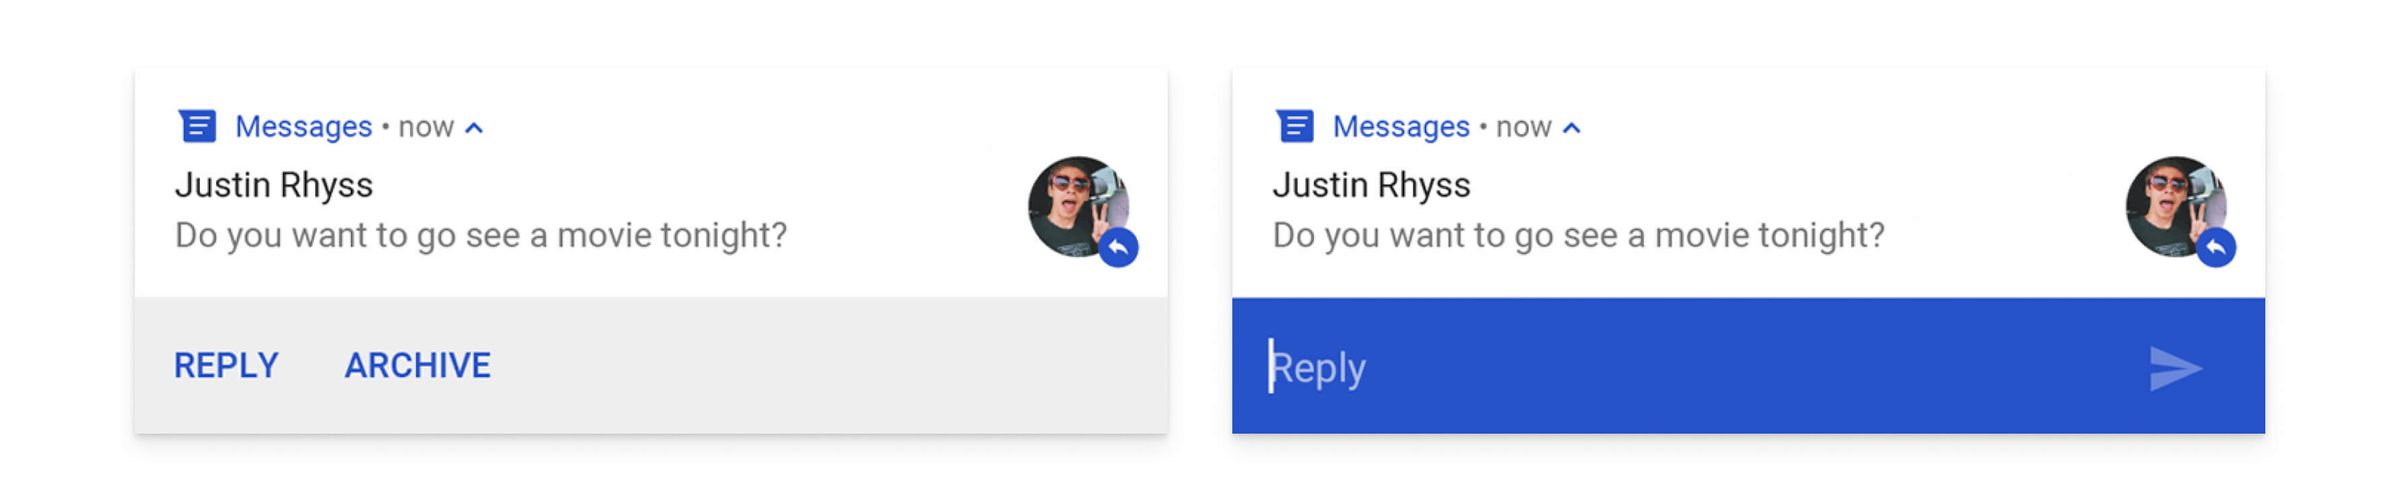Click "Justin Rhyss" name in card with Archive action

[x=274, y=185]
